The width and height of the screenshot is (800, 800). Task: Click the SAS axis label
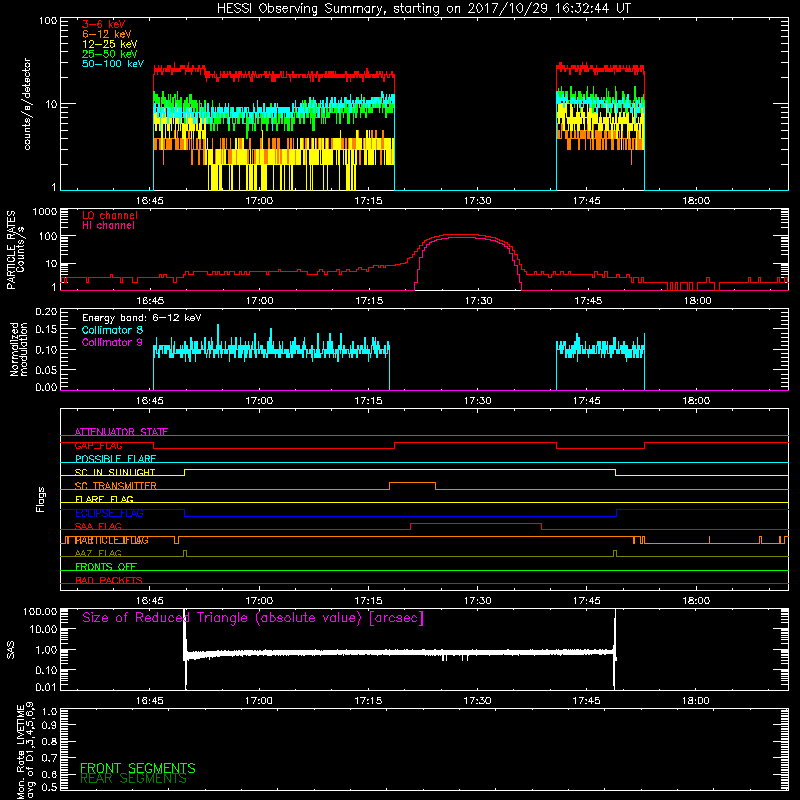click(10, 650)
